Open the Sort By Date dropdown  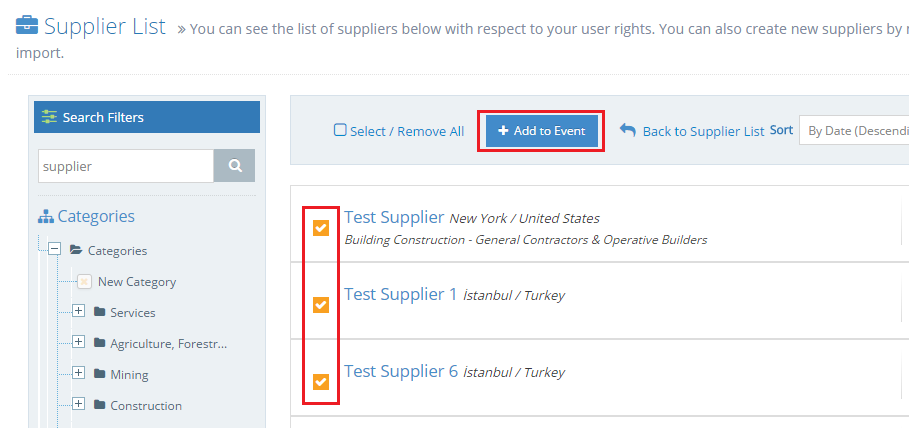[853, 130]
